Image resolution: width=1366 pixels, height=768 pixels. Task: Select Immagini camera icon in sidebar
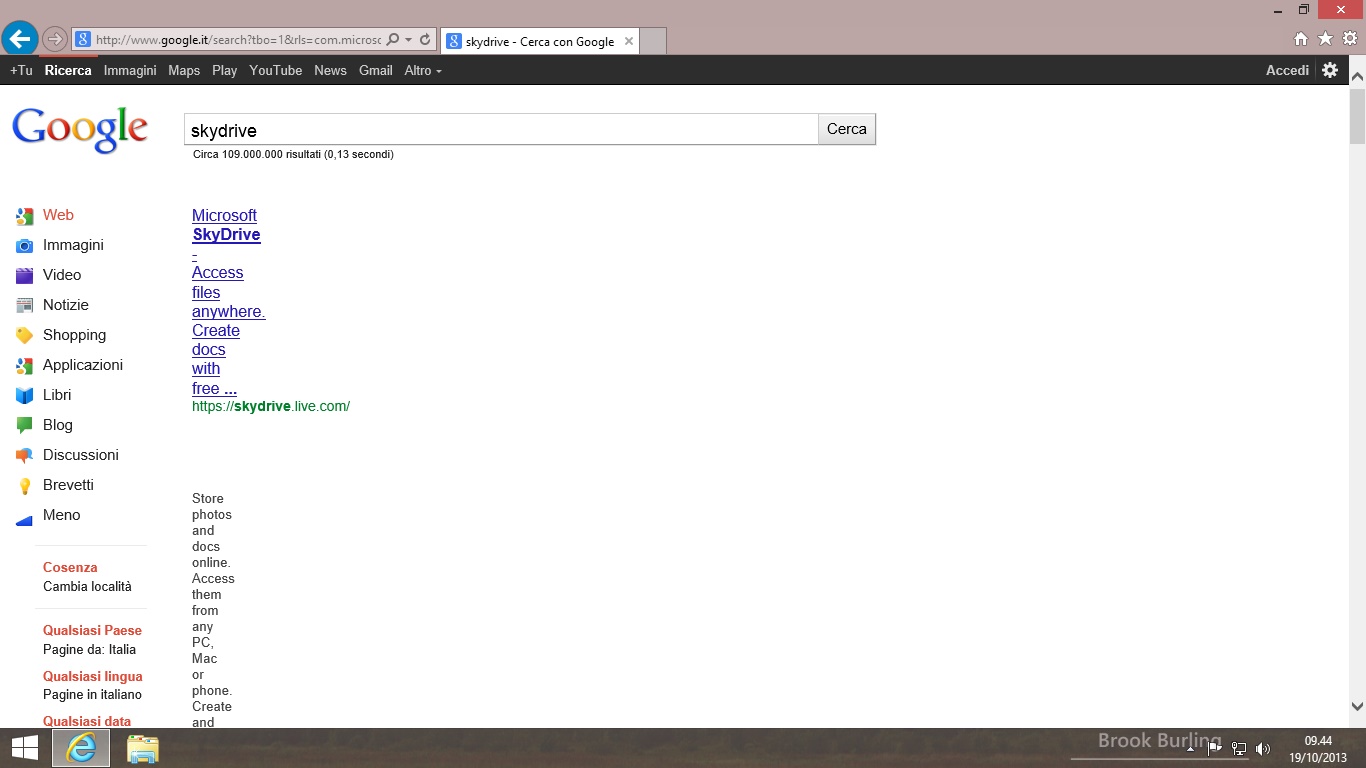25,246
